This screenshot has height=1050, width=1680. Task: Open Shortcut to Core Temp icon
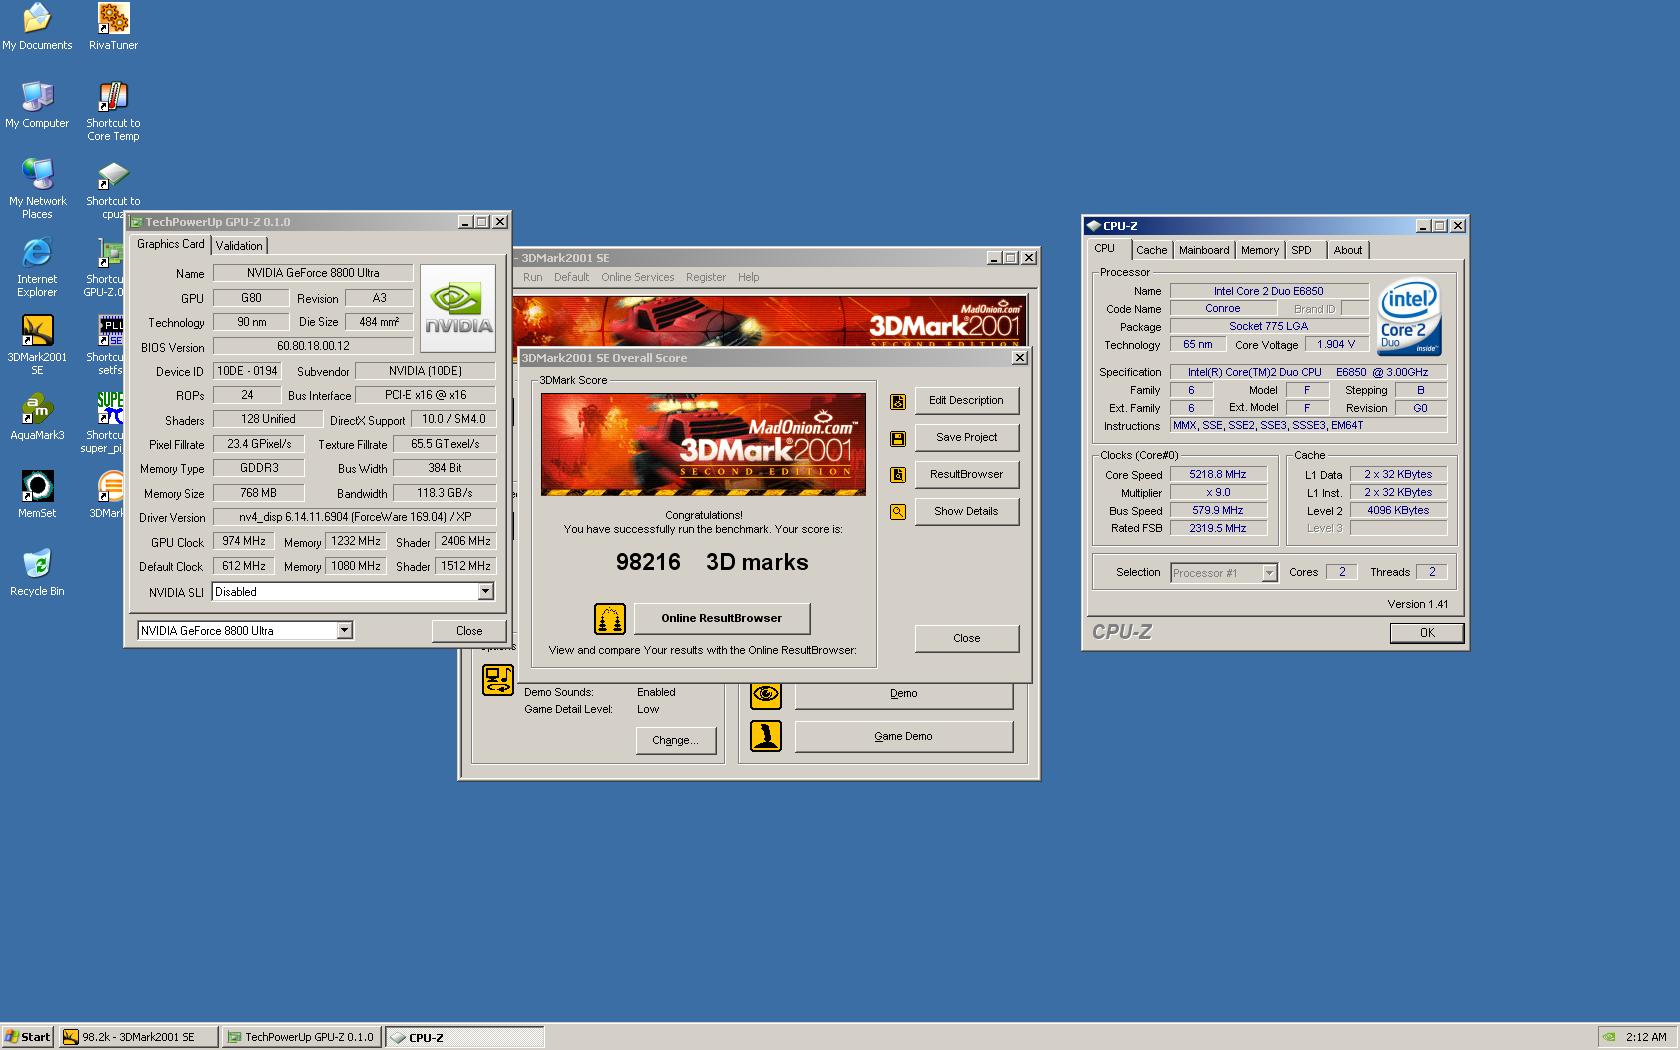tap(113, 111)
